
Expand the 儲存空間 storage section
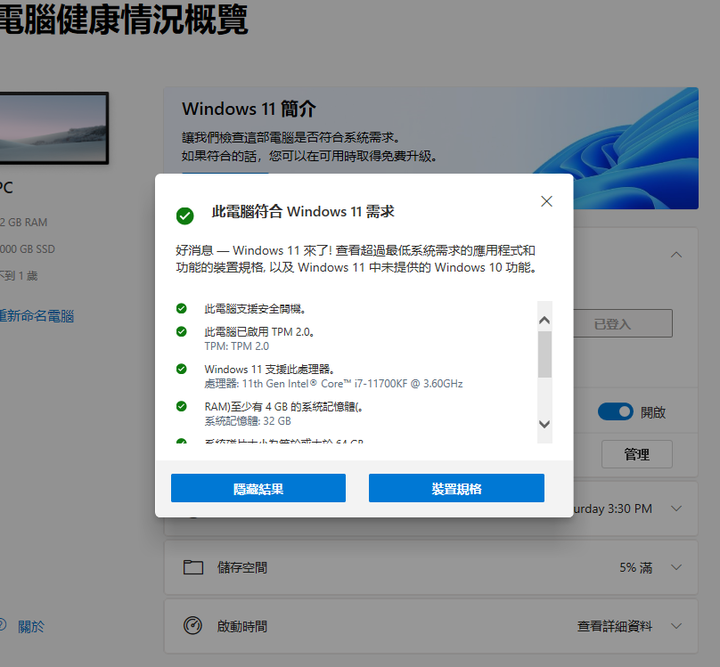676,567
